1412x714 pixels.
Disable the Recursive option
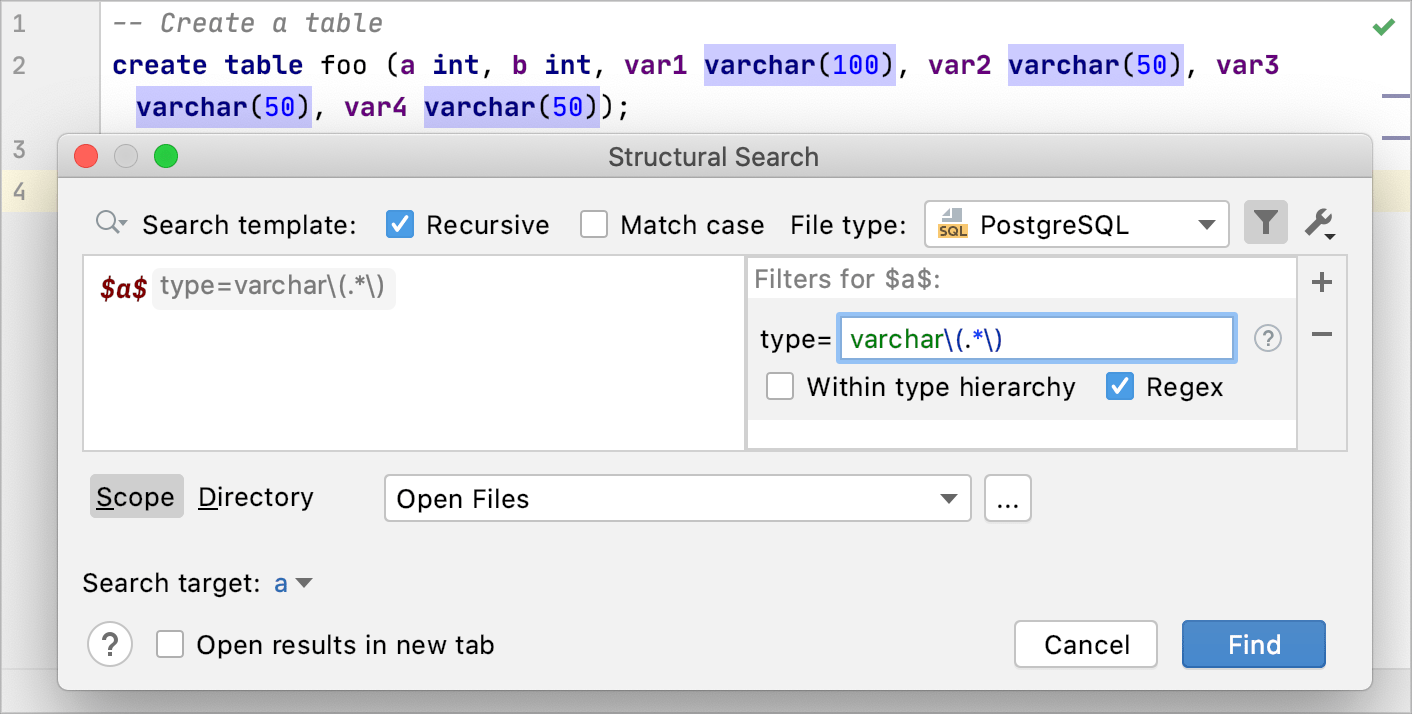click(x=400, y=224)
